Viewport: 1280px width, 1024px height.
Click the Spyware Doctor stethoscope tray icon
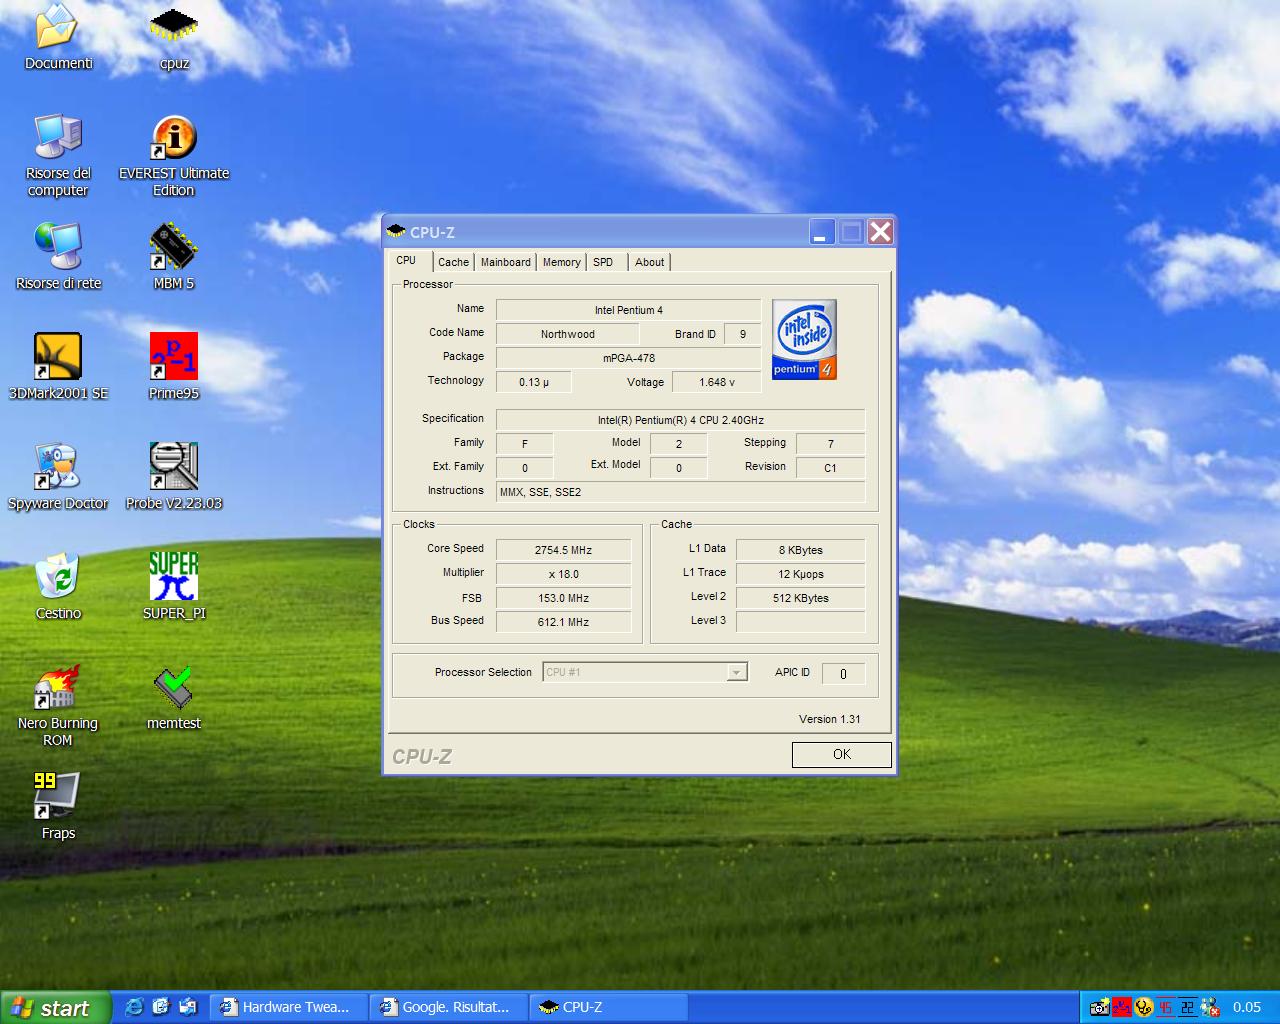(1144, 1007)
